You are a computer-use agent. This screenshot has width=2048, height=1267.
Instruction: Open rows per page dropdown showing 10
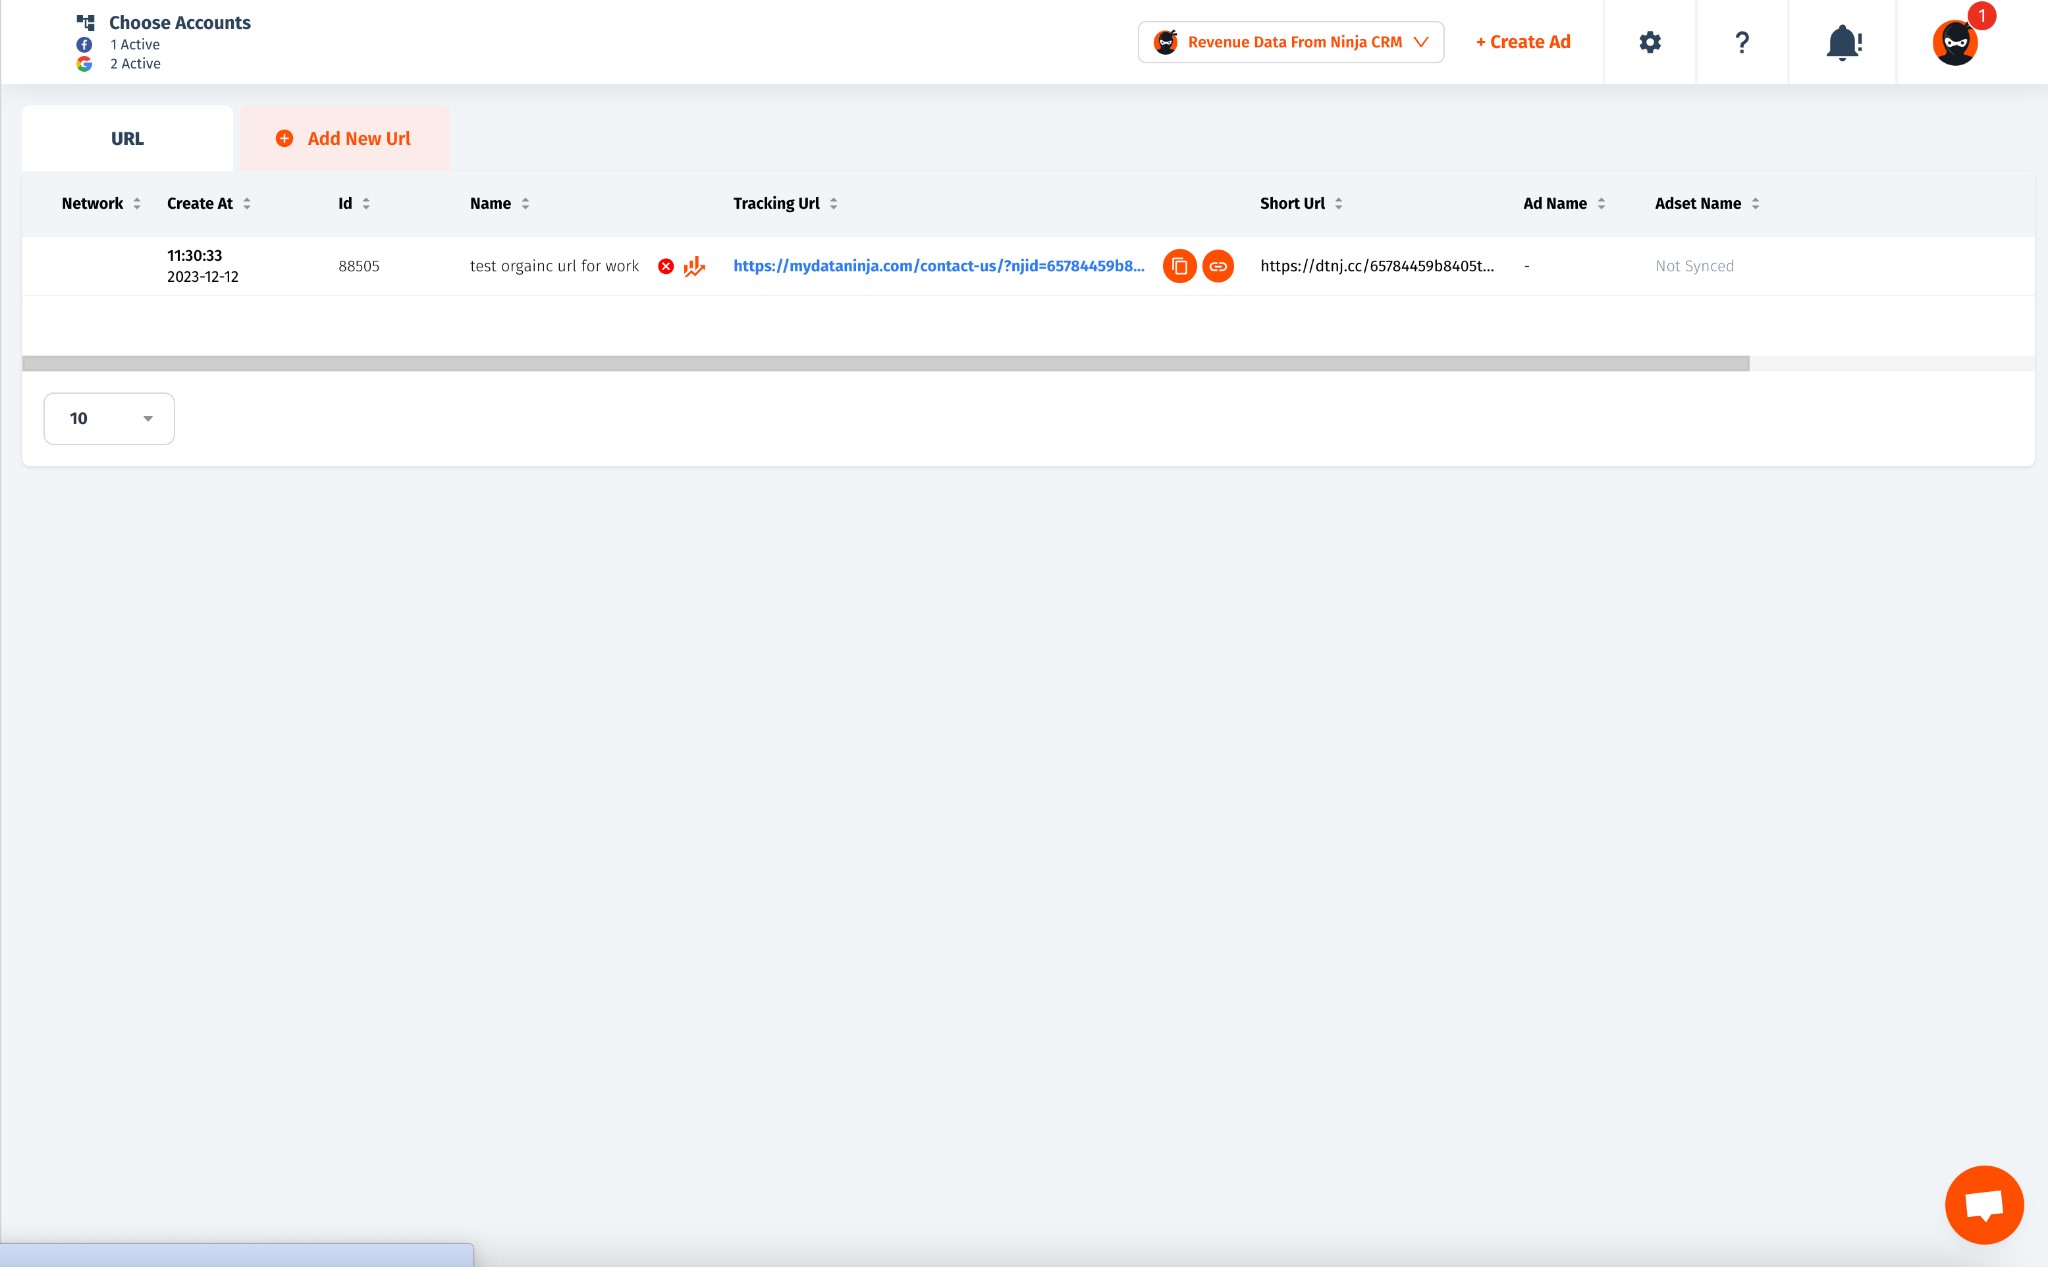(x=109, y=418)
